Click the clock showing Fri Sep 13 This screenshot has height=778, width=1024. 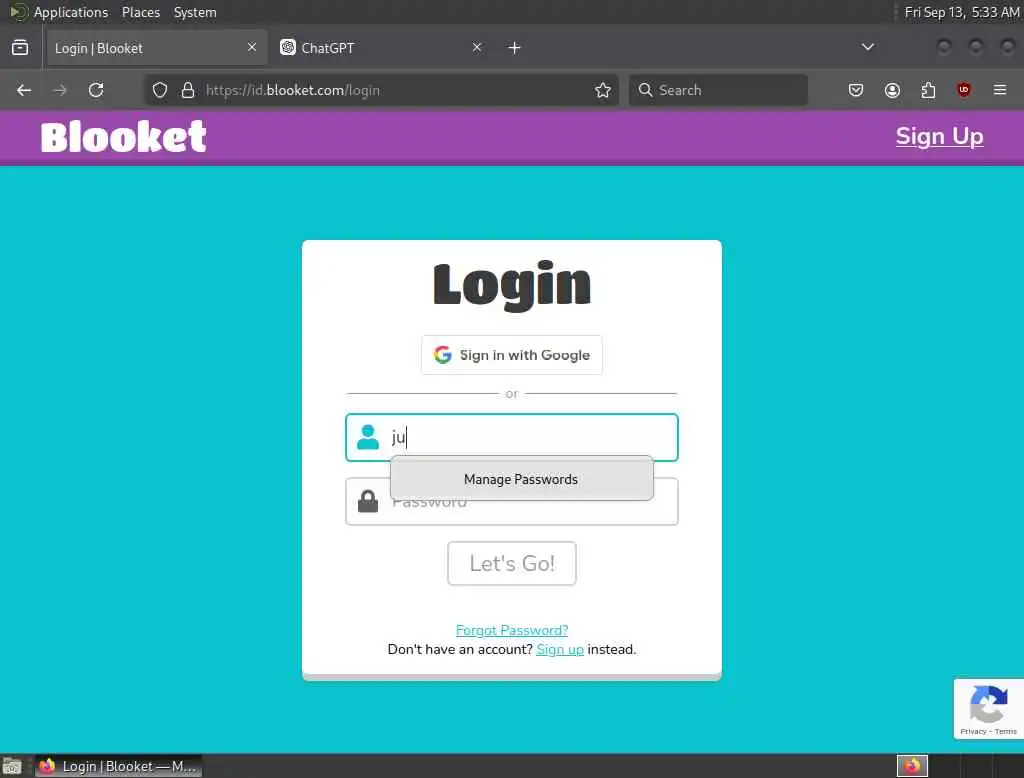pos(961,12)
